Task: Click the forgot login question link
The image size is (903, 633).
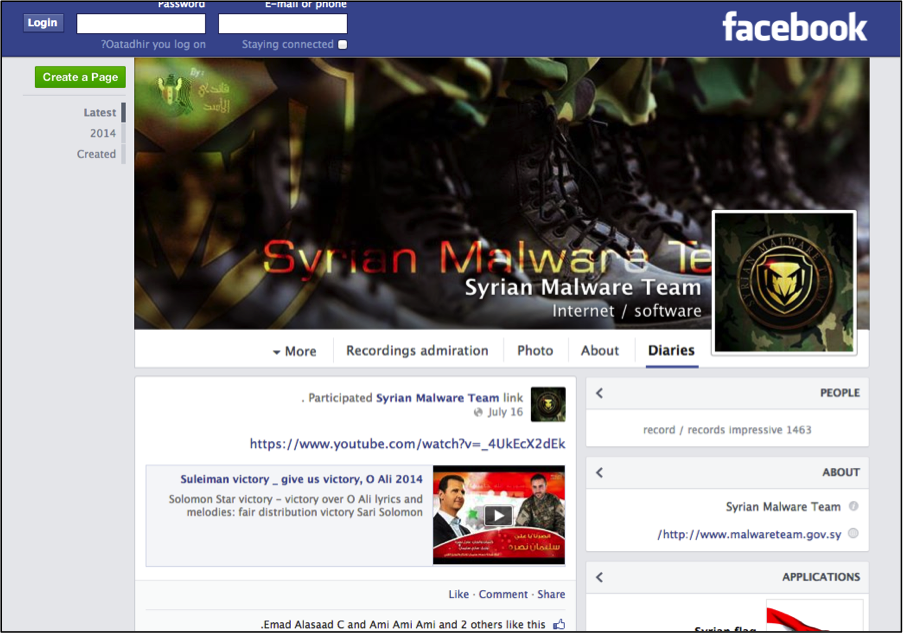Action: (153, 44)
